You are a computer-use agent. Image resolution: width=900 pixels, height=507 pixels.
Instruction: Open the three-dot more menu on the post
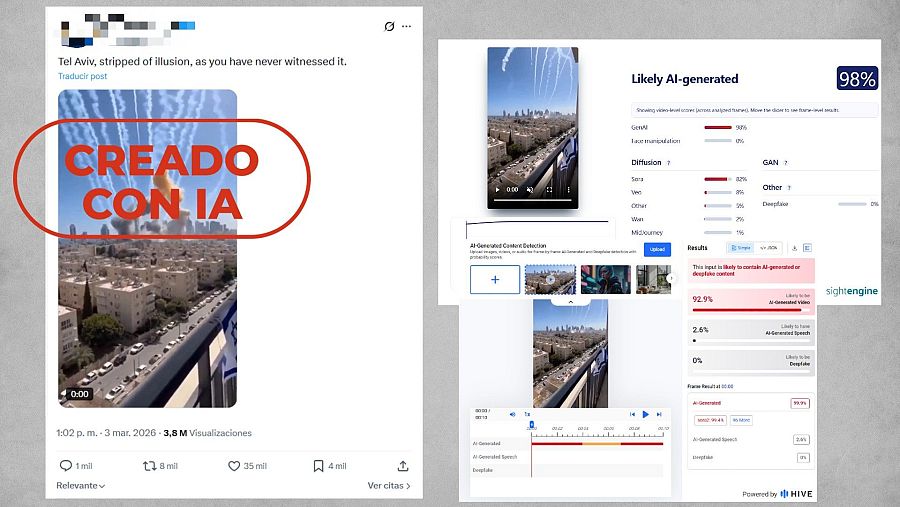click(x=406, y=26)
